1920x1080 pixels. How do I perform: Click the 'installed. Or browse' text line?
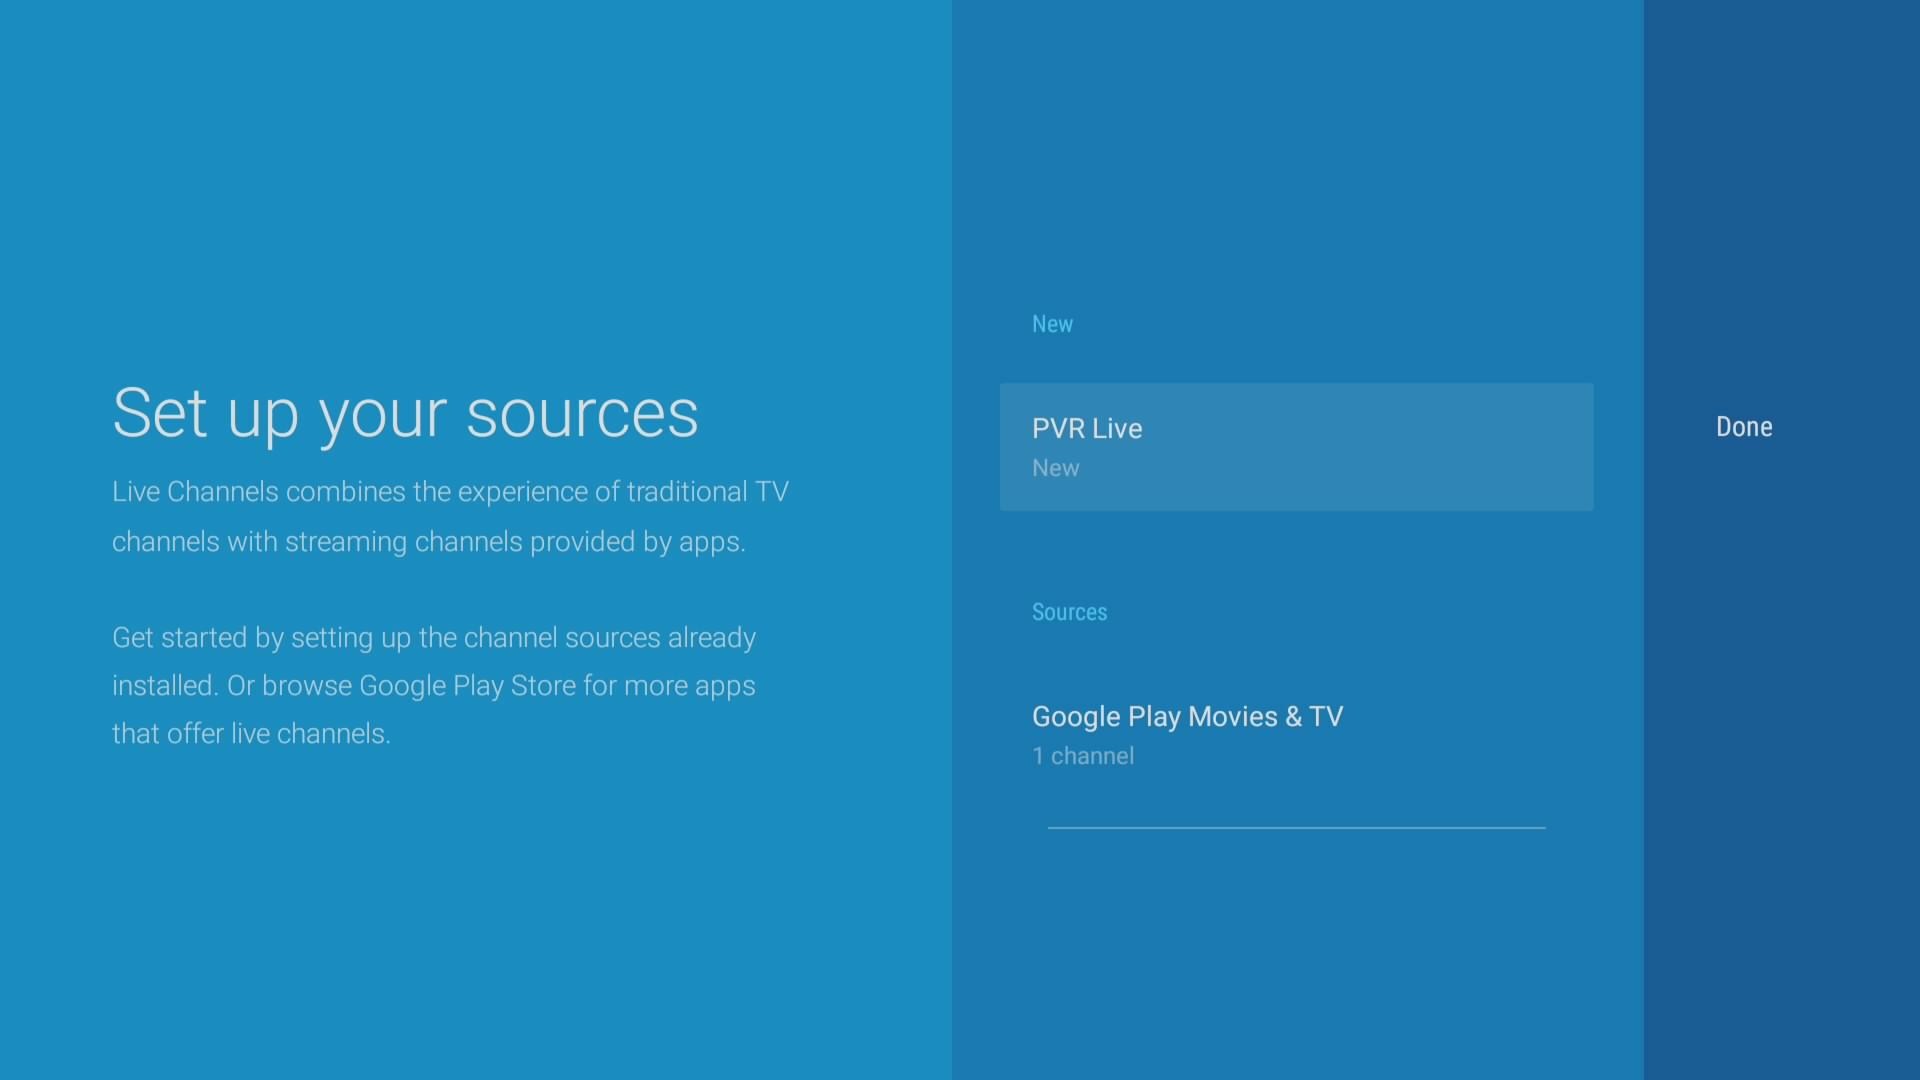coord(232,686)
